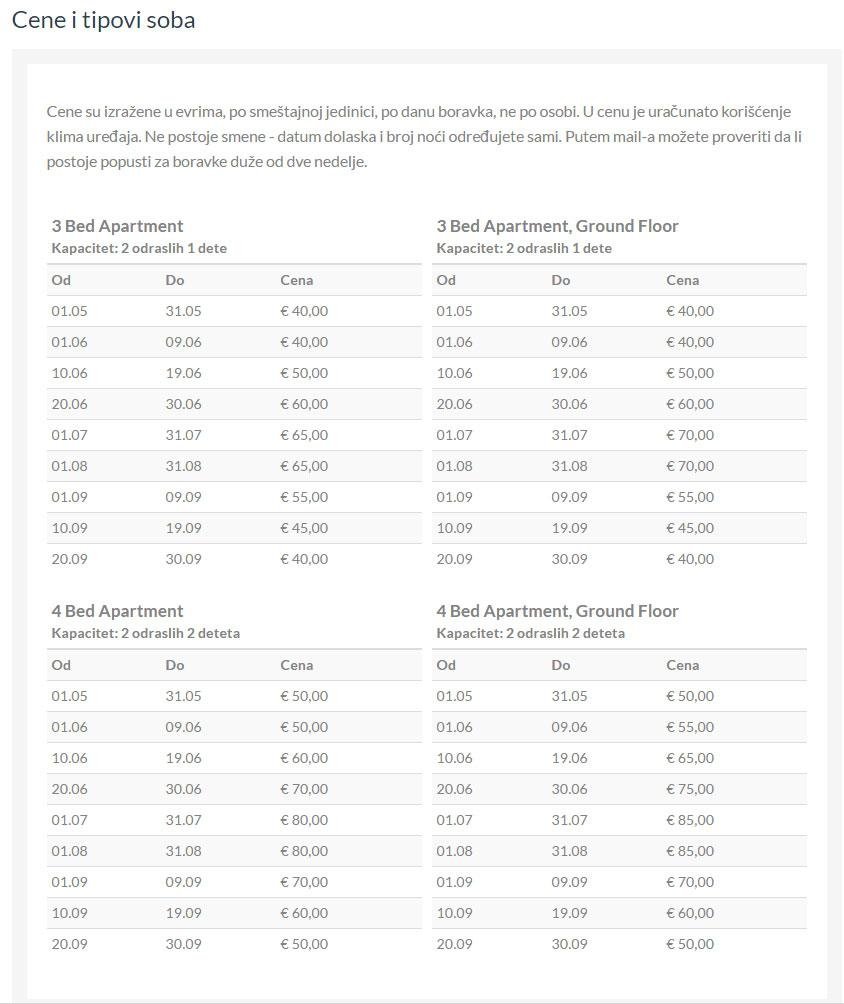This screenshot has width=844, height=1004.
Task: Click the 'Cene i tipovi soba' heading
Action: 103,20
